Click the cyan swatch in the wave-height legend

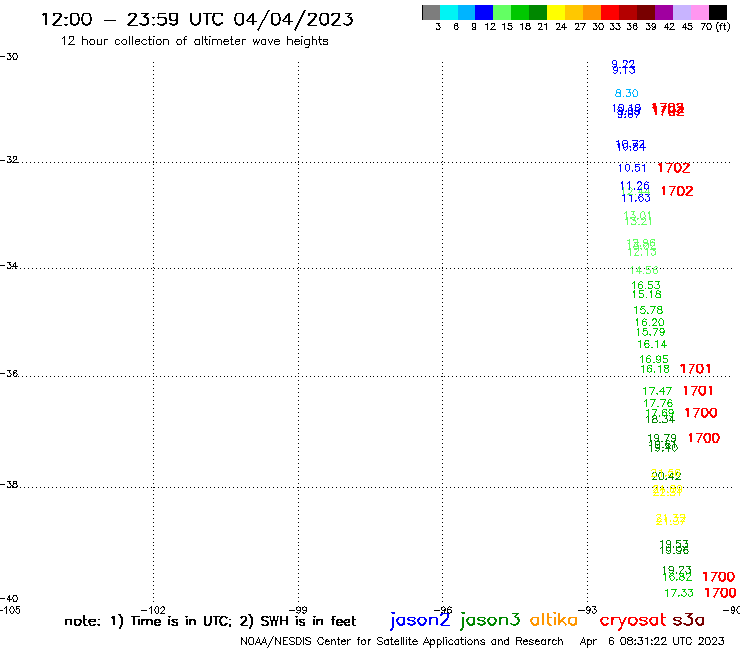point(449,12)
